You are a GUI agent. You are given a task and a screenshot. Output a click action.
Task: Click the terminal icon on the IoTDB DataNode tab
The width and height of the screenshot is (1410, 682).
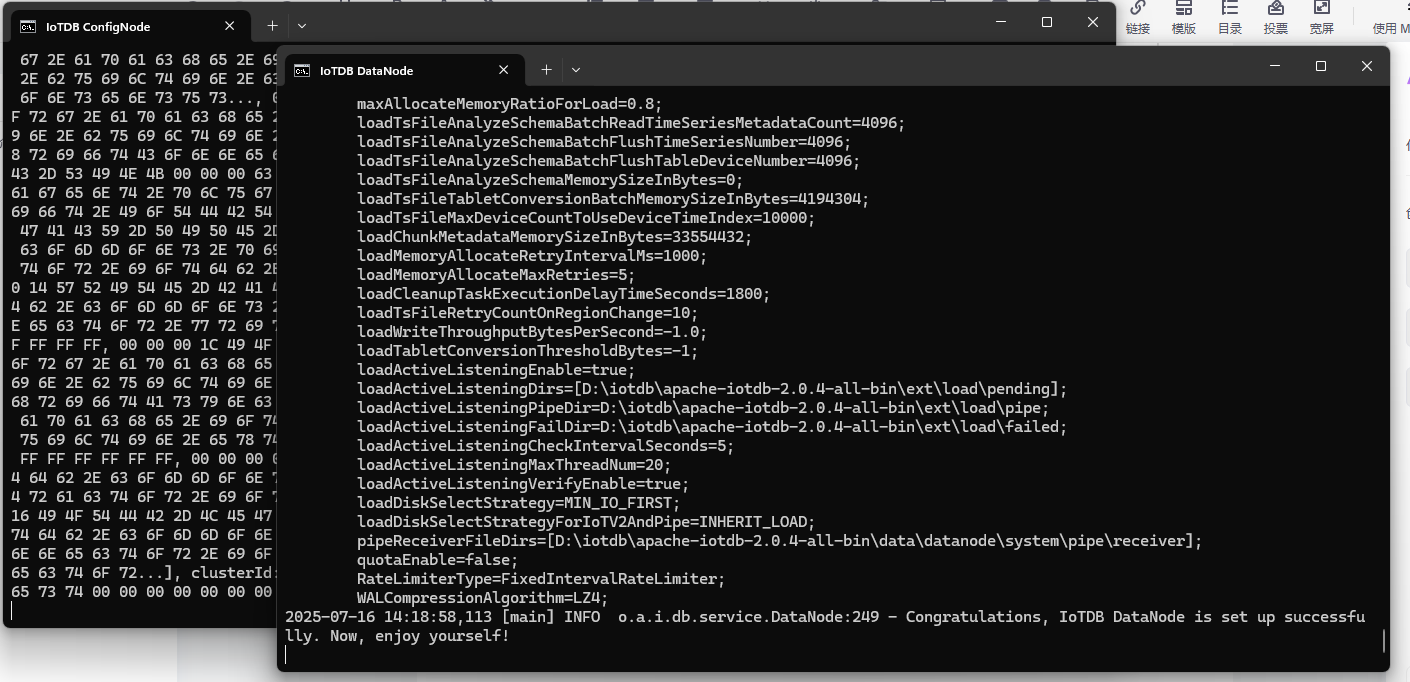[303, 70]
